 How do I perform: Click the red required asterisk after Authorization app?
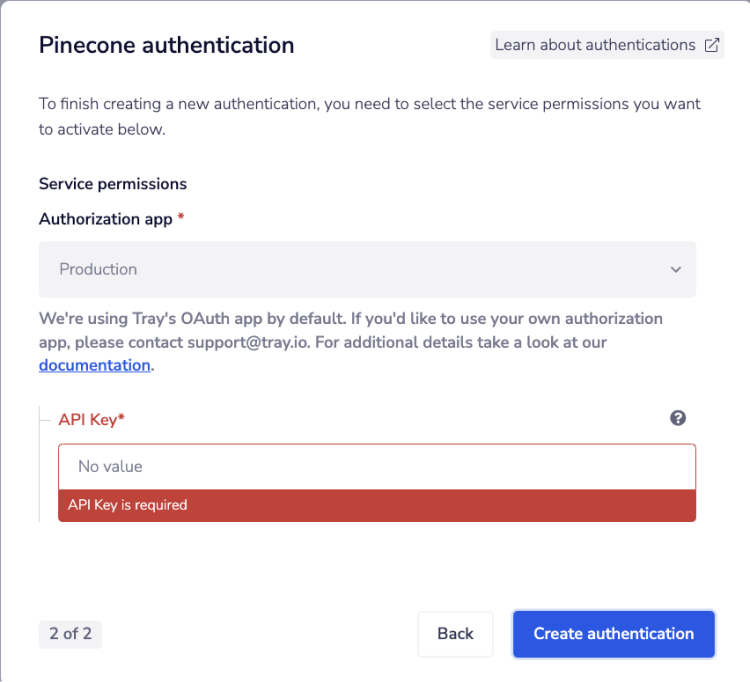181,218
